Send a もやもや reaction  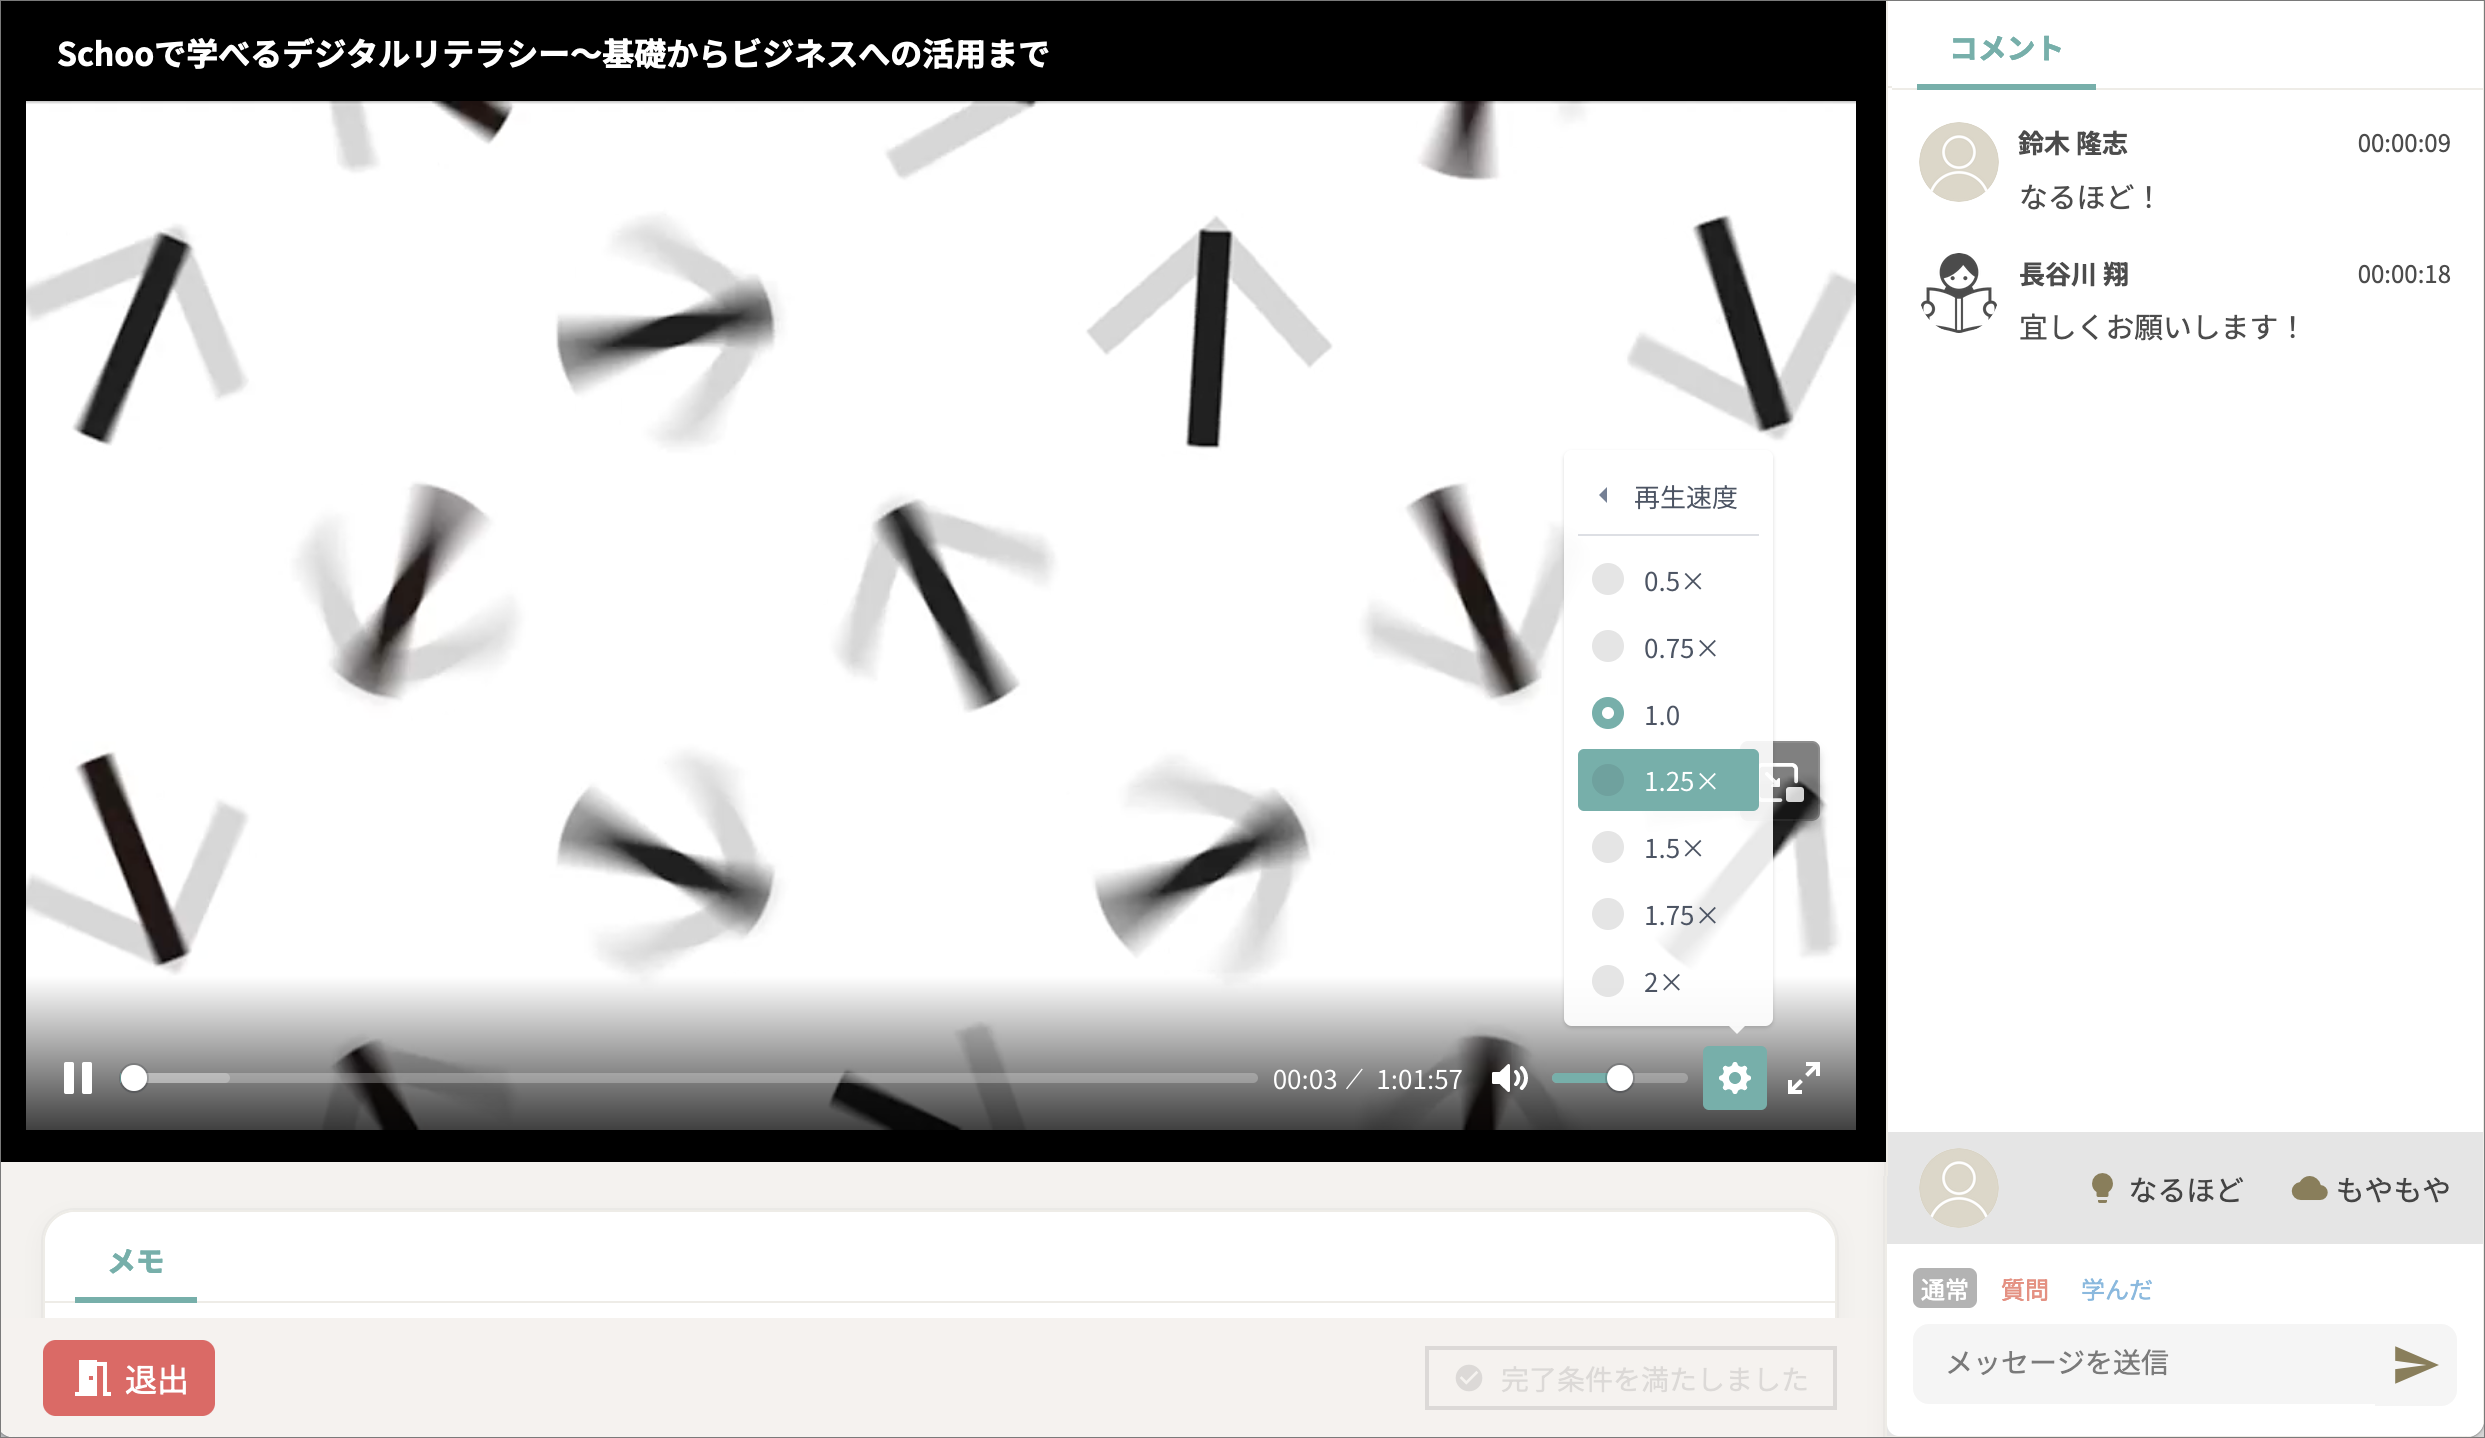[x=2370, y=1189]
